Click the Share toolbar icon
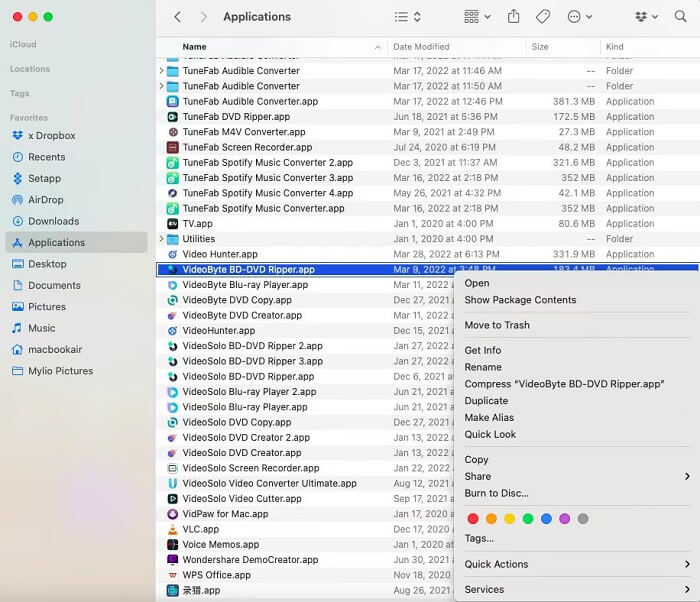Viewport: 700px width, 602px height. (513, 17)
